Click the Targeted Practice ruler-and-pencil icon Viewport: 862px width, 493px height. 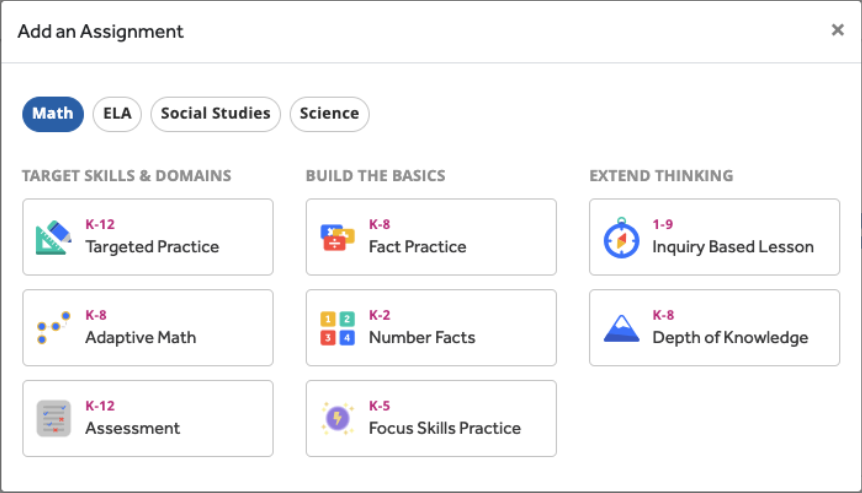53,237
